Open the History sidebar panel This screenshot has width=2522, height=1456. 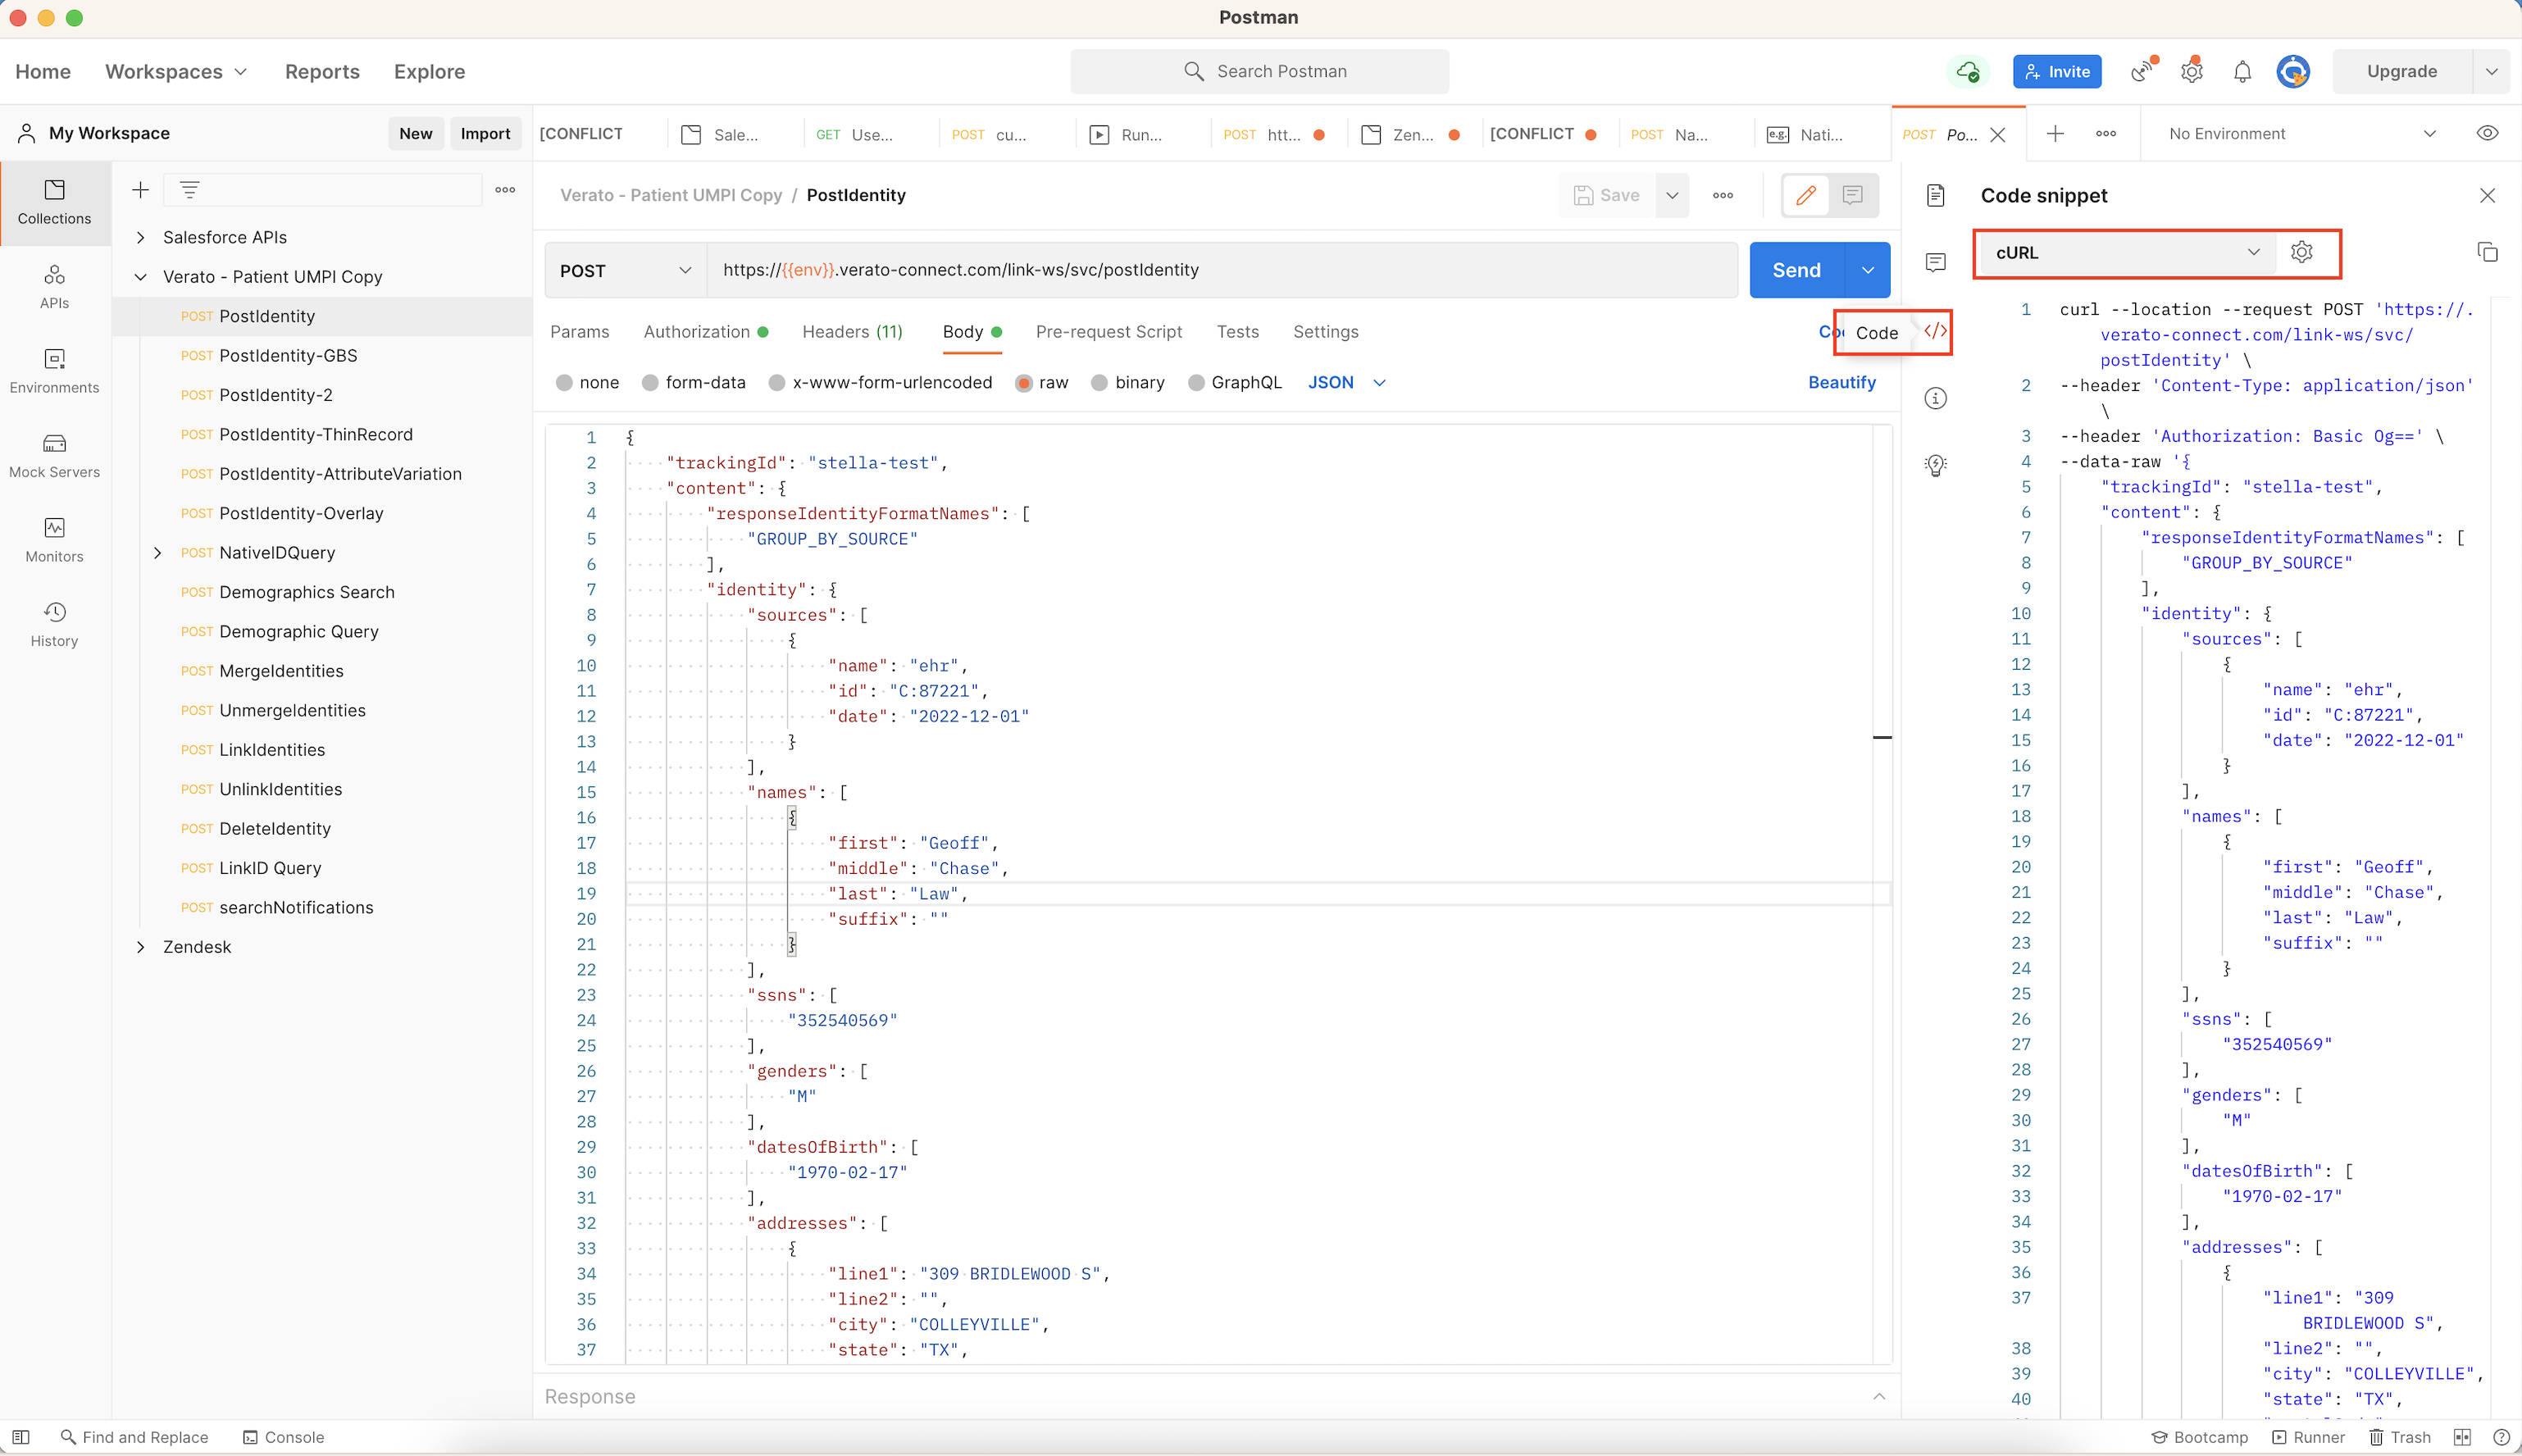click(54, 624)
